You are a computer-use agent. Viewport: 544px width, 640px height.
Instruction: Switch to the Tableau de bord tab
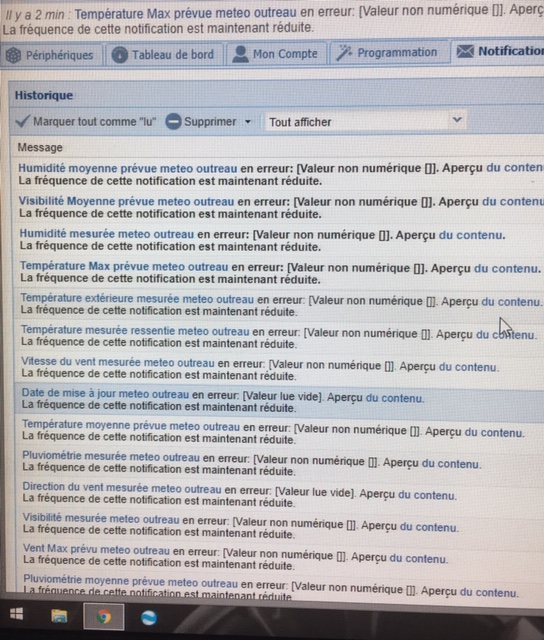click(164, 55)
